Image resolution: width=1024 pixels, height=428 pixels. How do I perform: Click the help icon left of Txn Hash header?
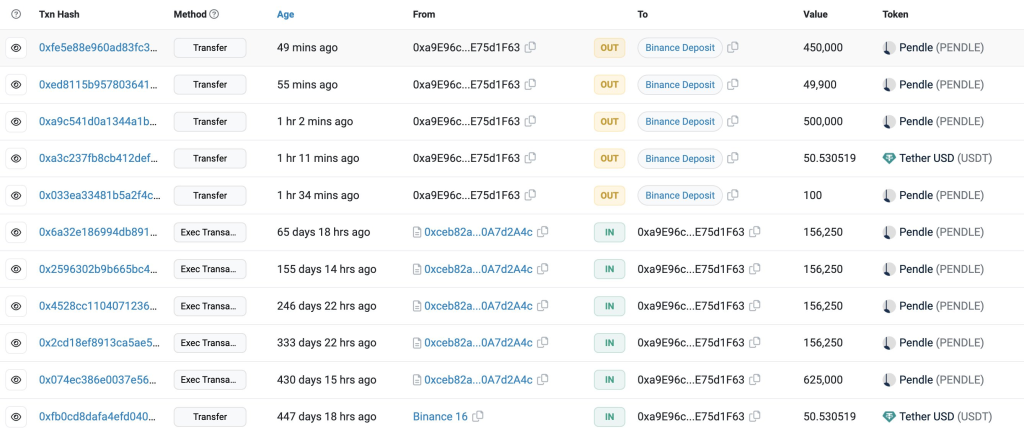[x=16, y=14]
